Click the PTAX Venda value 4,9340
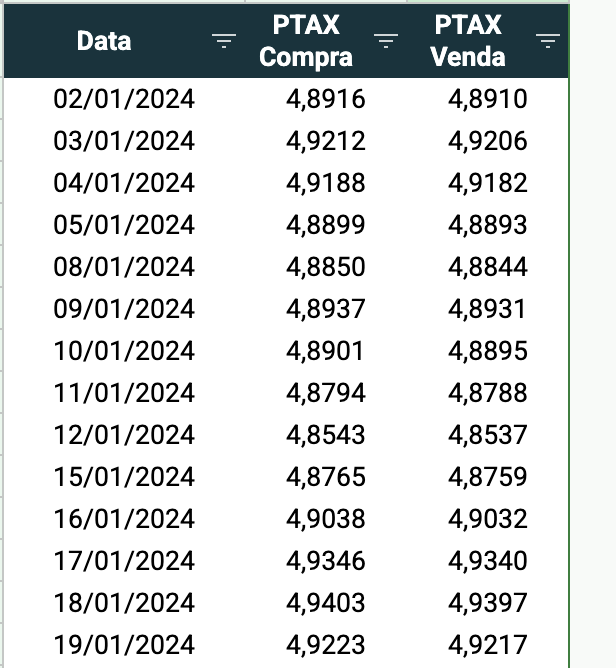Viewport: 616px width, 668px height. [x=487, y=560]
